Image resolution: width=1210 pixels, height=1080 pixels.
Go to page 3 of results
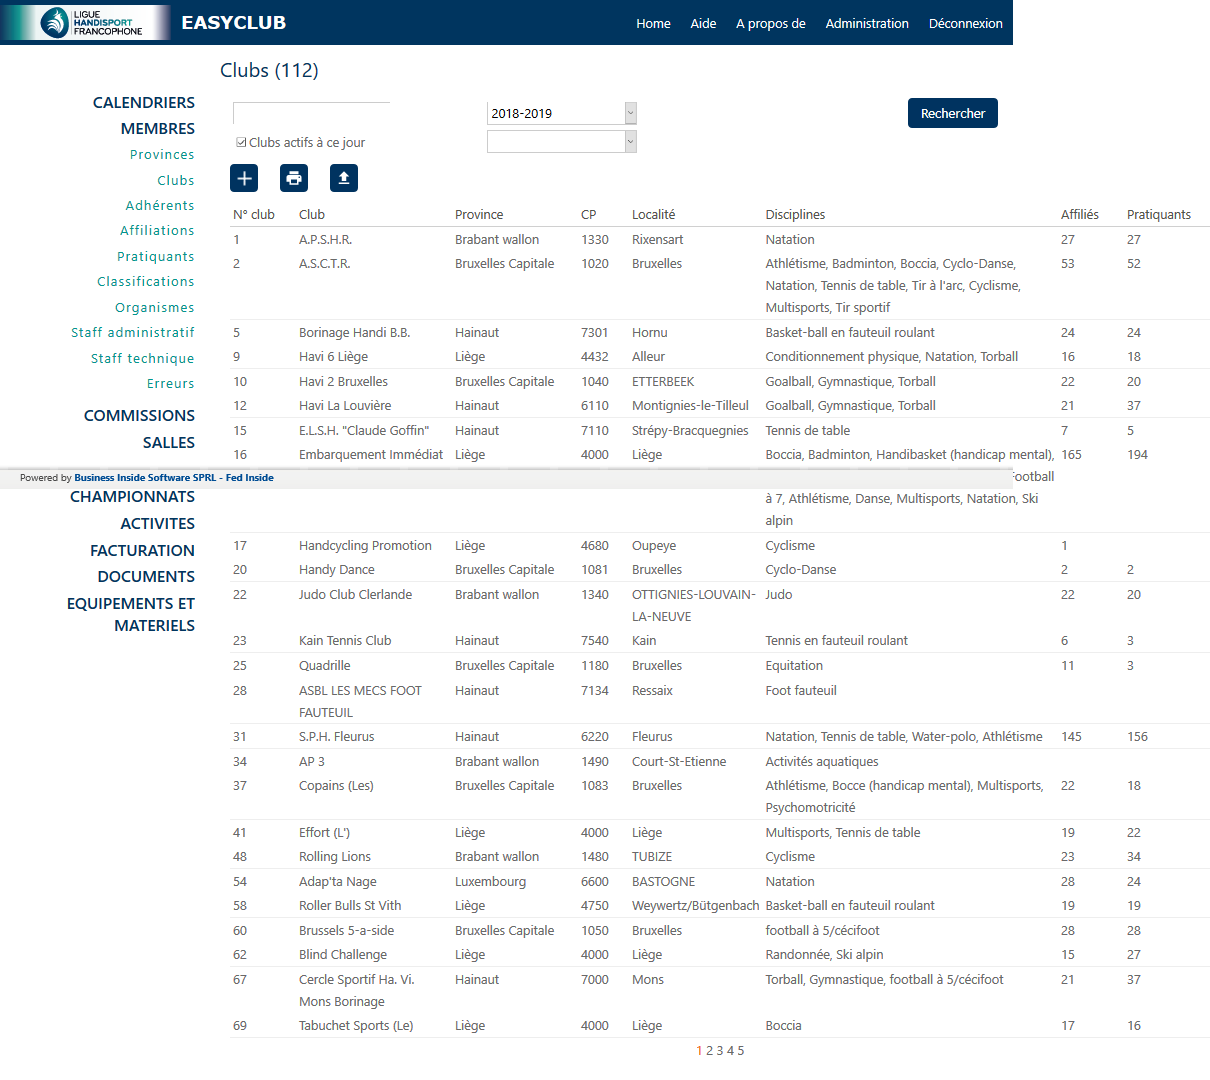[x=720, y=1051]
